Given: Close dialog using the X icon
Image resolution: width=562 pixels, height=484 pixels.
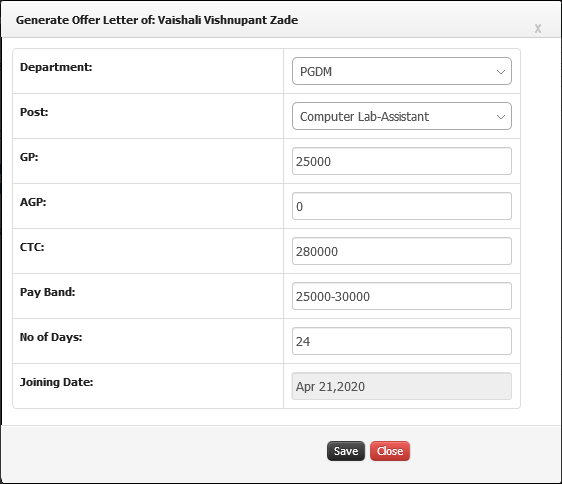Looking at the screenshot, I should click(x=538, y=29).
